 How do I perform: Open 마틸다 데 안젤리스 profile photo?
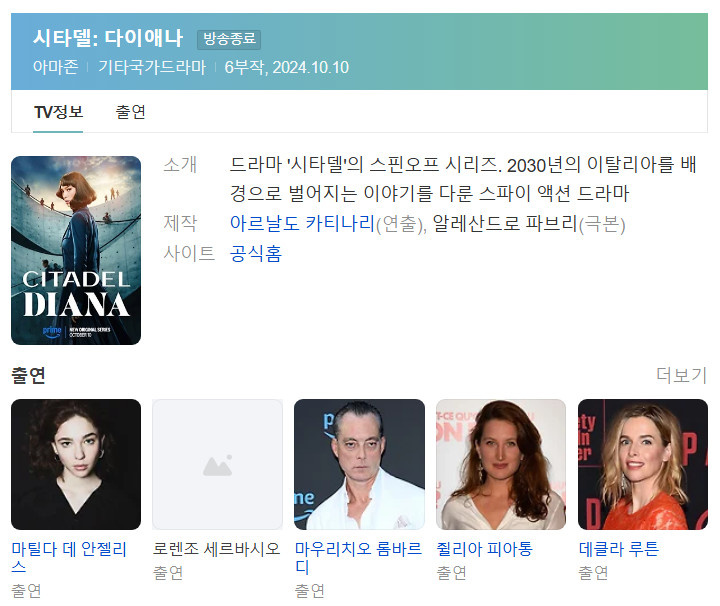(x=76, y=464)
